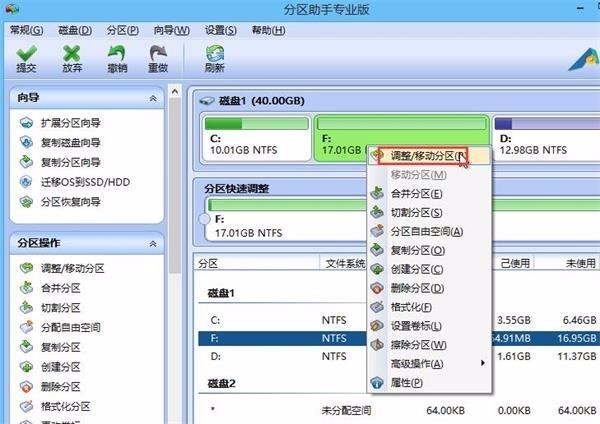Select 复制分区 in sidebar operations
Image resolution: width=600 pixels, height=424 pixels.
tap(61, 347)
